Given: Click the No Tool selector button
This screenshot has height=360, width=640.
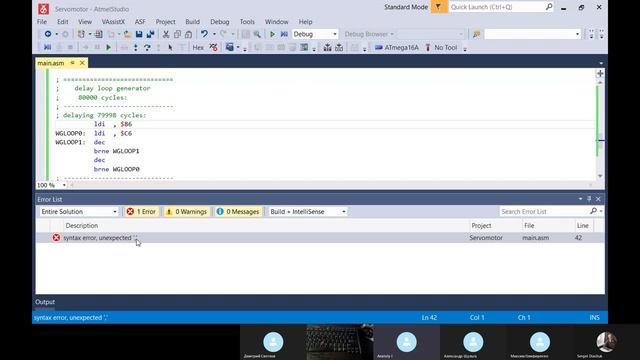Looking at the screenshot, I should (x=441, y=48).
